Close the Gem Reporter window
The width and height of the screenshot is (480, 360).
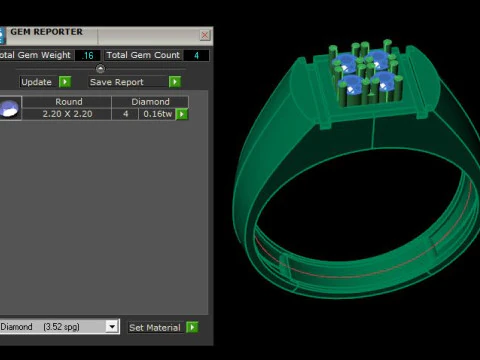tap(205, 35)
